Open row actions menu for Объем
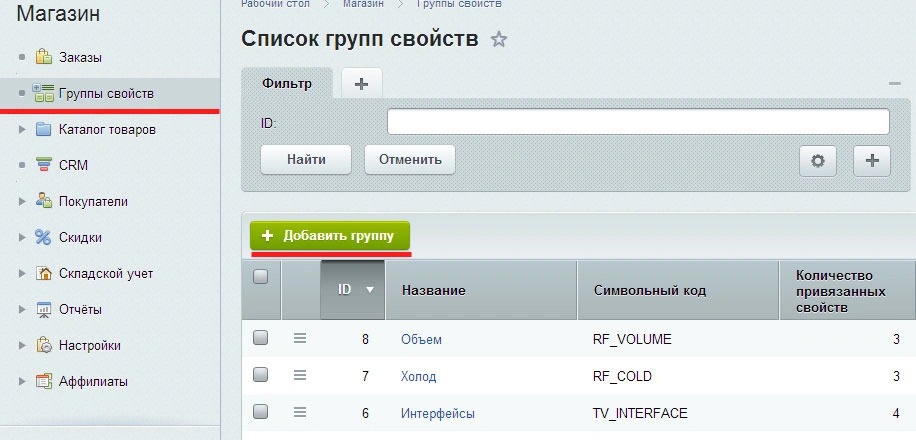The image size is (916, 440). [x=300, y=338]
